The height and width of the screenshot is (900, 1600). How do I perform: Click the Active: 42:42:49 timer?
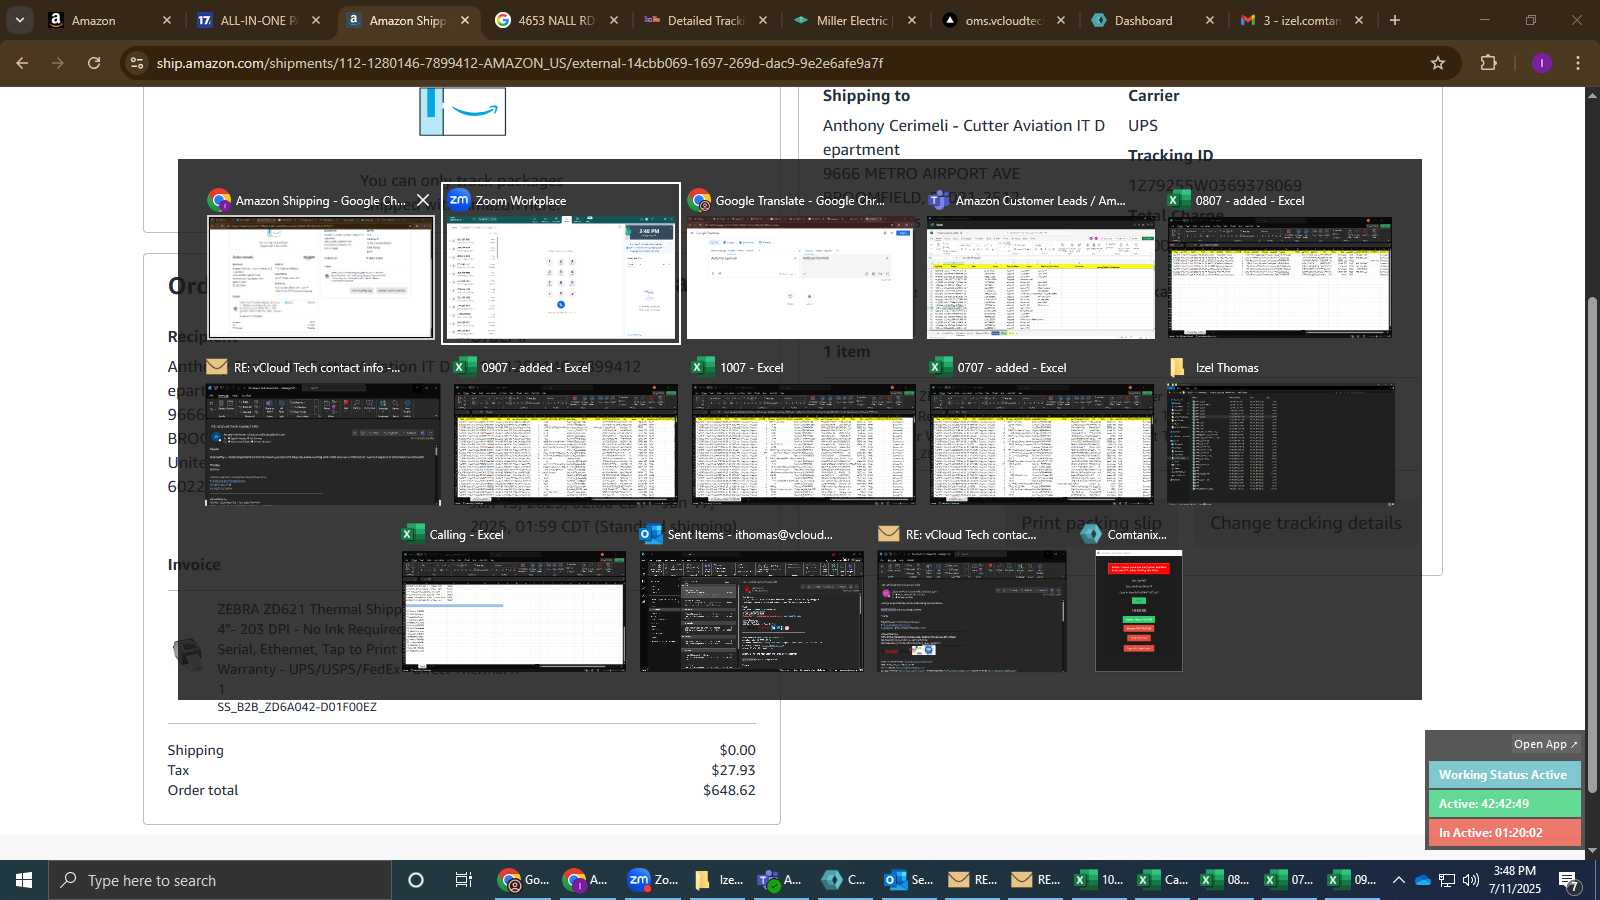click(1504, 803)
